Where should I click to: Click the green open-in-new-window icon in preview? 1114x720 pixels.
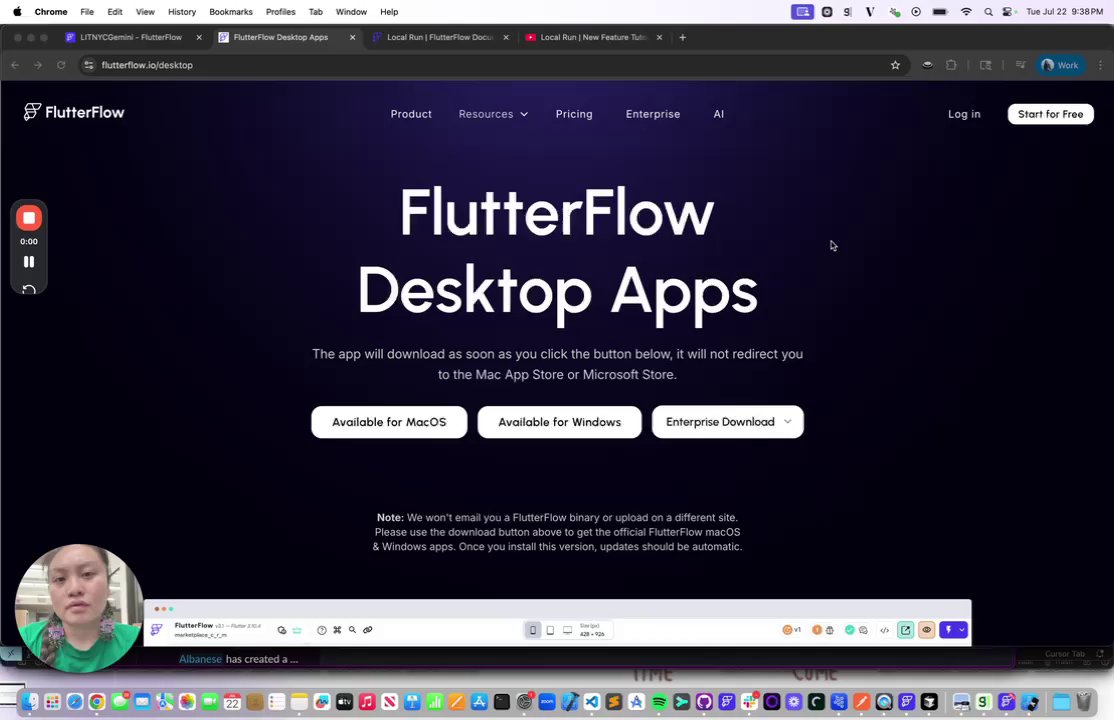pos(906,630)
